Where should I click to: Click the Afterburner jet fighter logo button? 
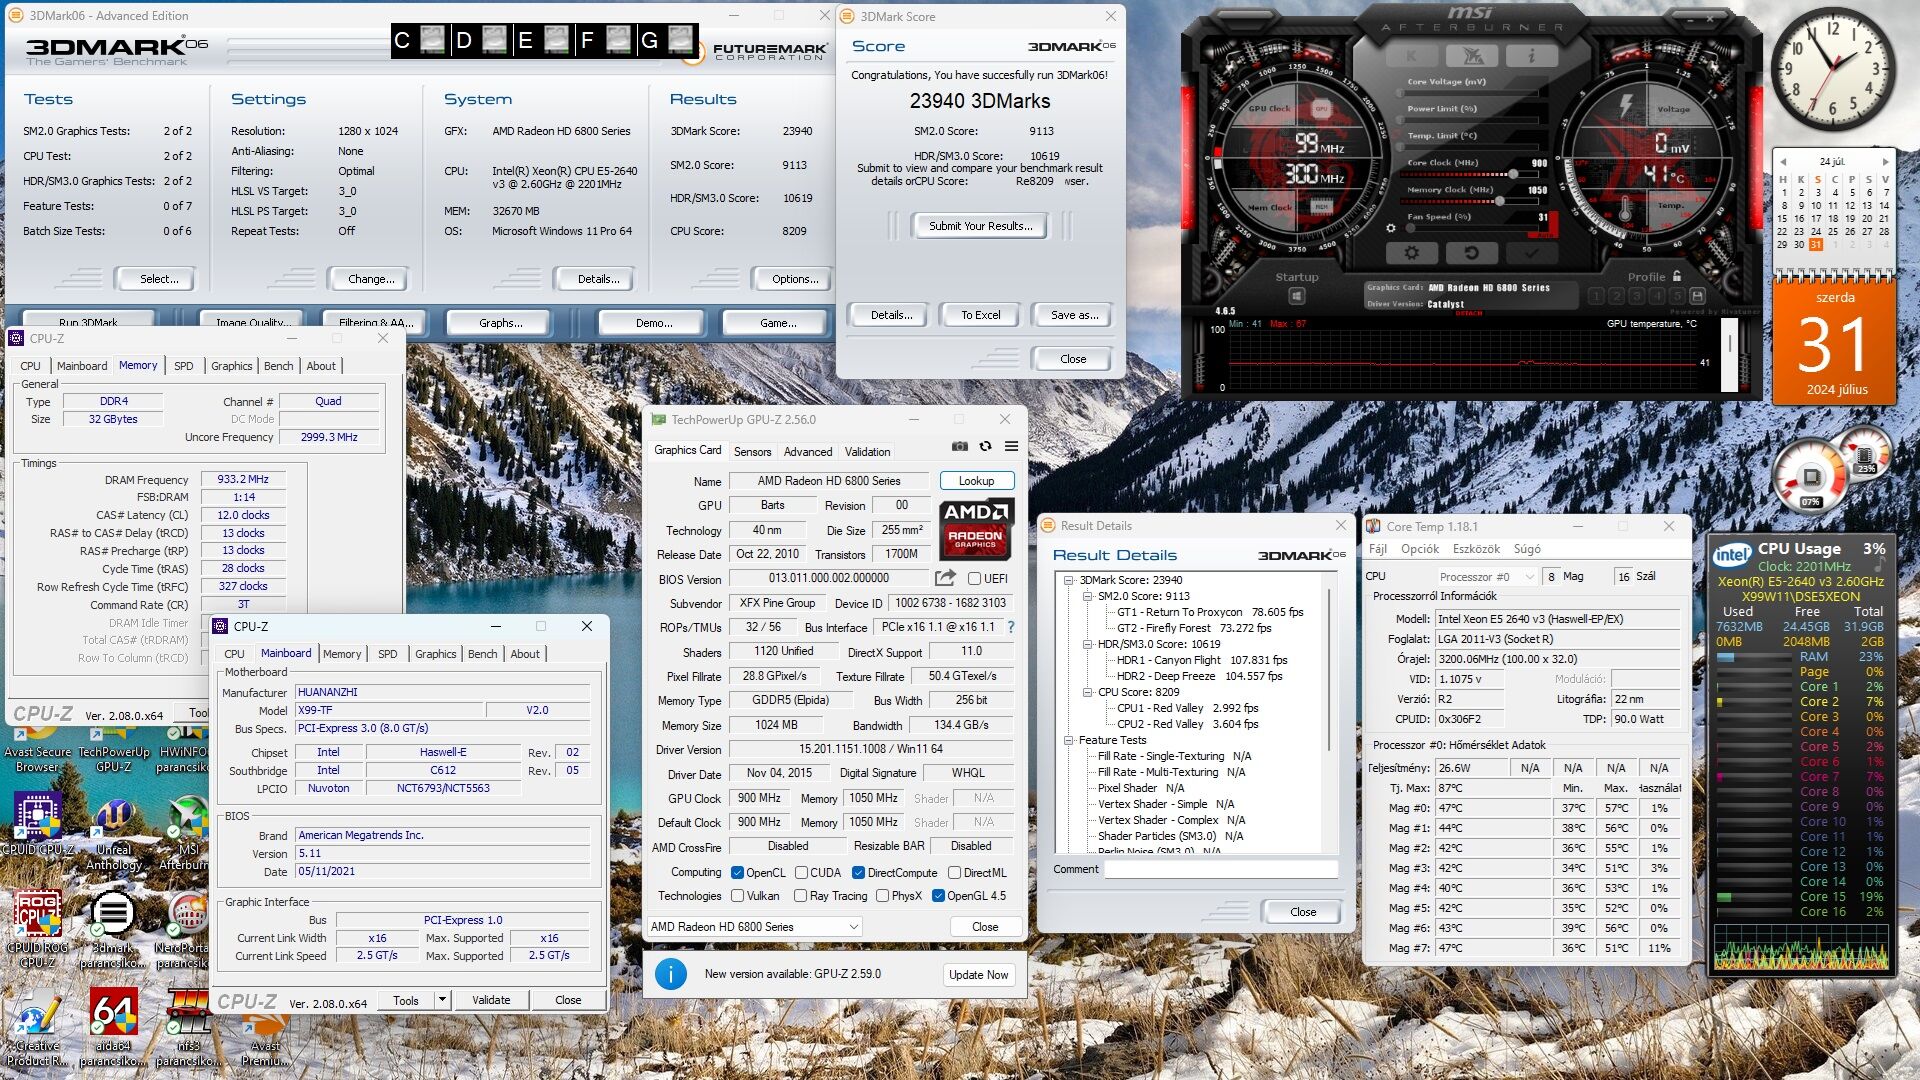[x=1472, y=57]
